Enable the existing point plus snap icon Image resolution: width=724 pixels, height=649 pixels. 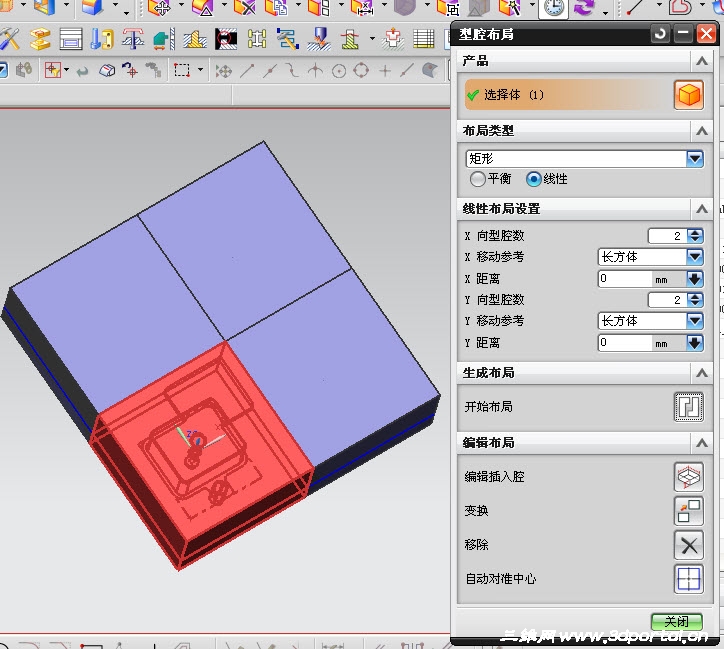pyautogui.click(x=385, y=71)
